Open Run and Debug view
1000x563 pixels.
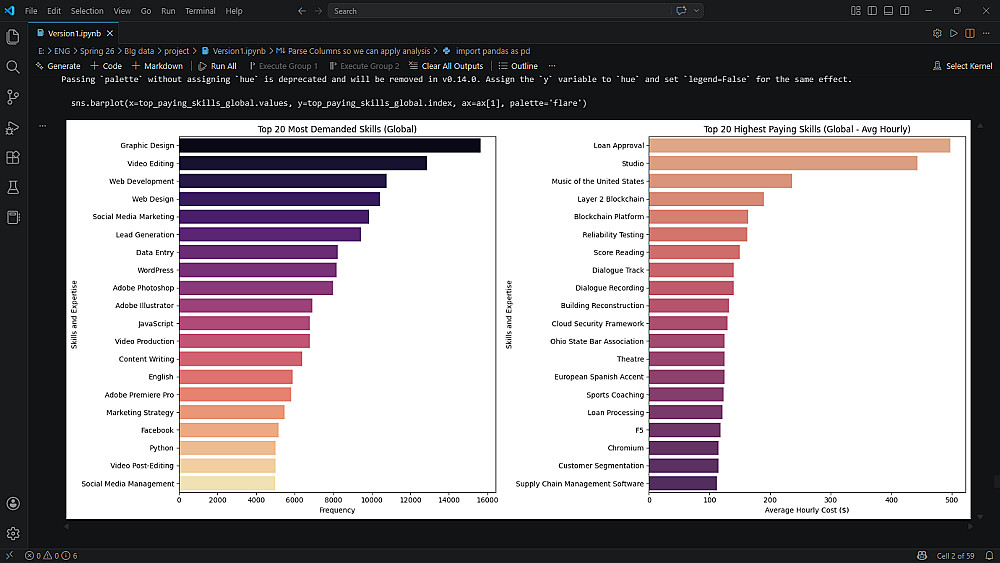click(x=13, y=127)
